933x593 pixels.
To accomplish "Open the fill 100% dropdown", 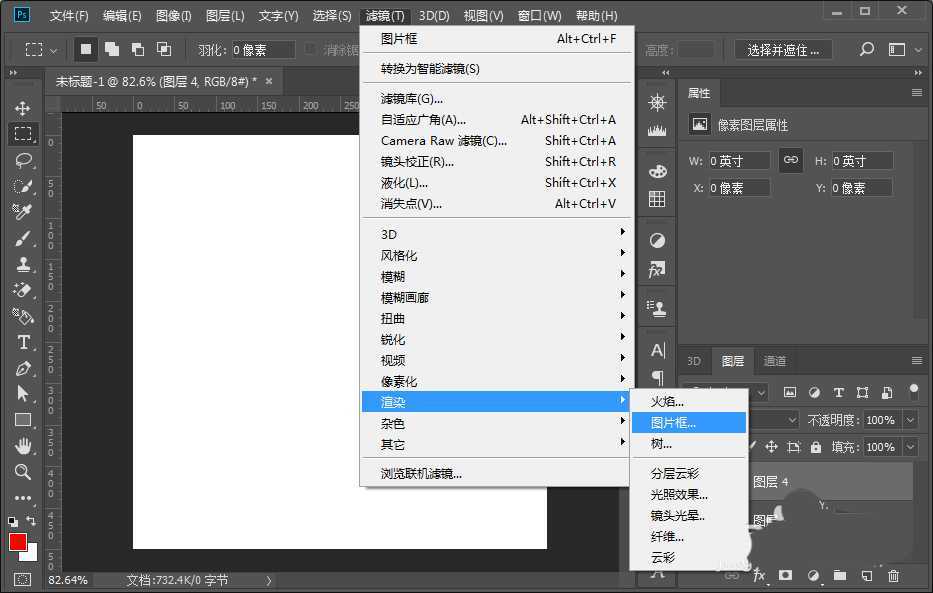I will coord(910,447).
